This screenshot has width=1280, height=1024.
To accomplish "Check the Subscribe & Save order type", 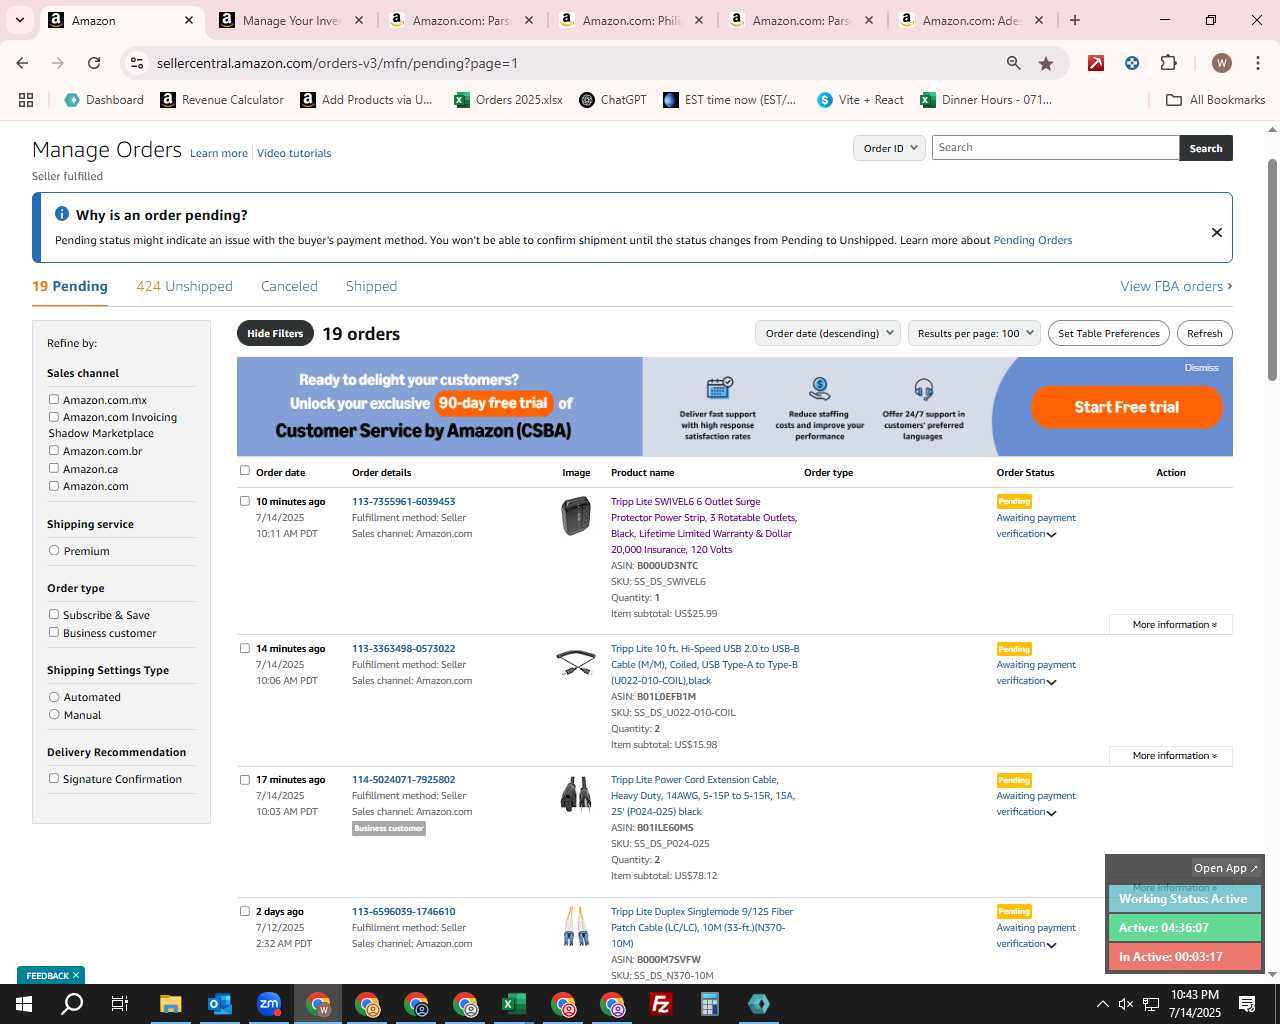I will (x=54, y=614).
